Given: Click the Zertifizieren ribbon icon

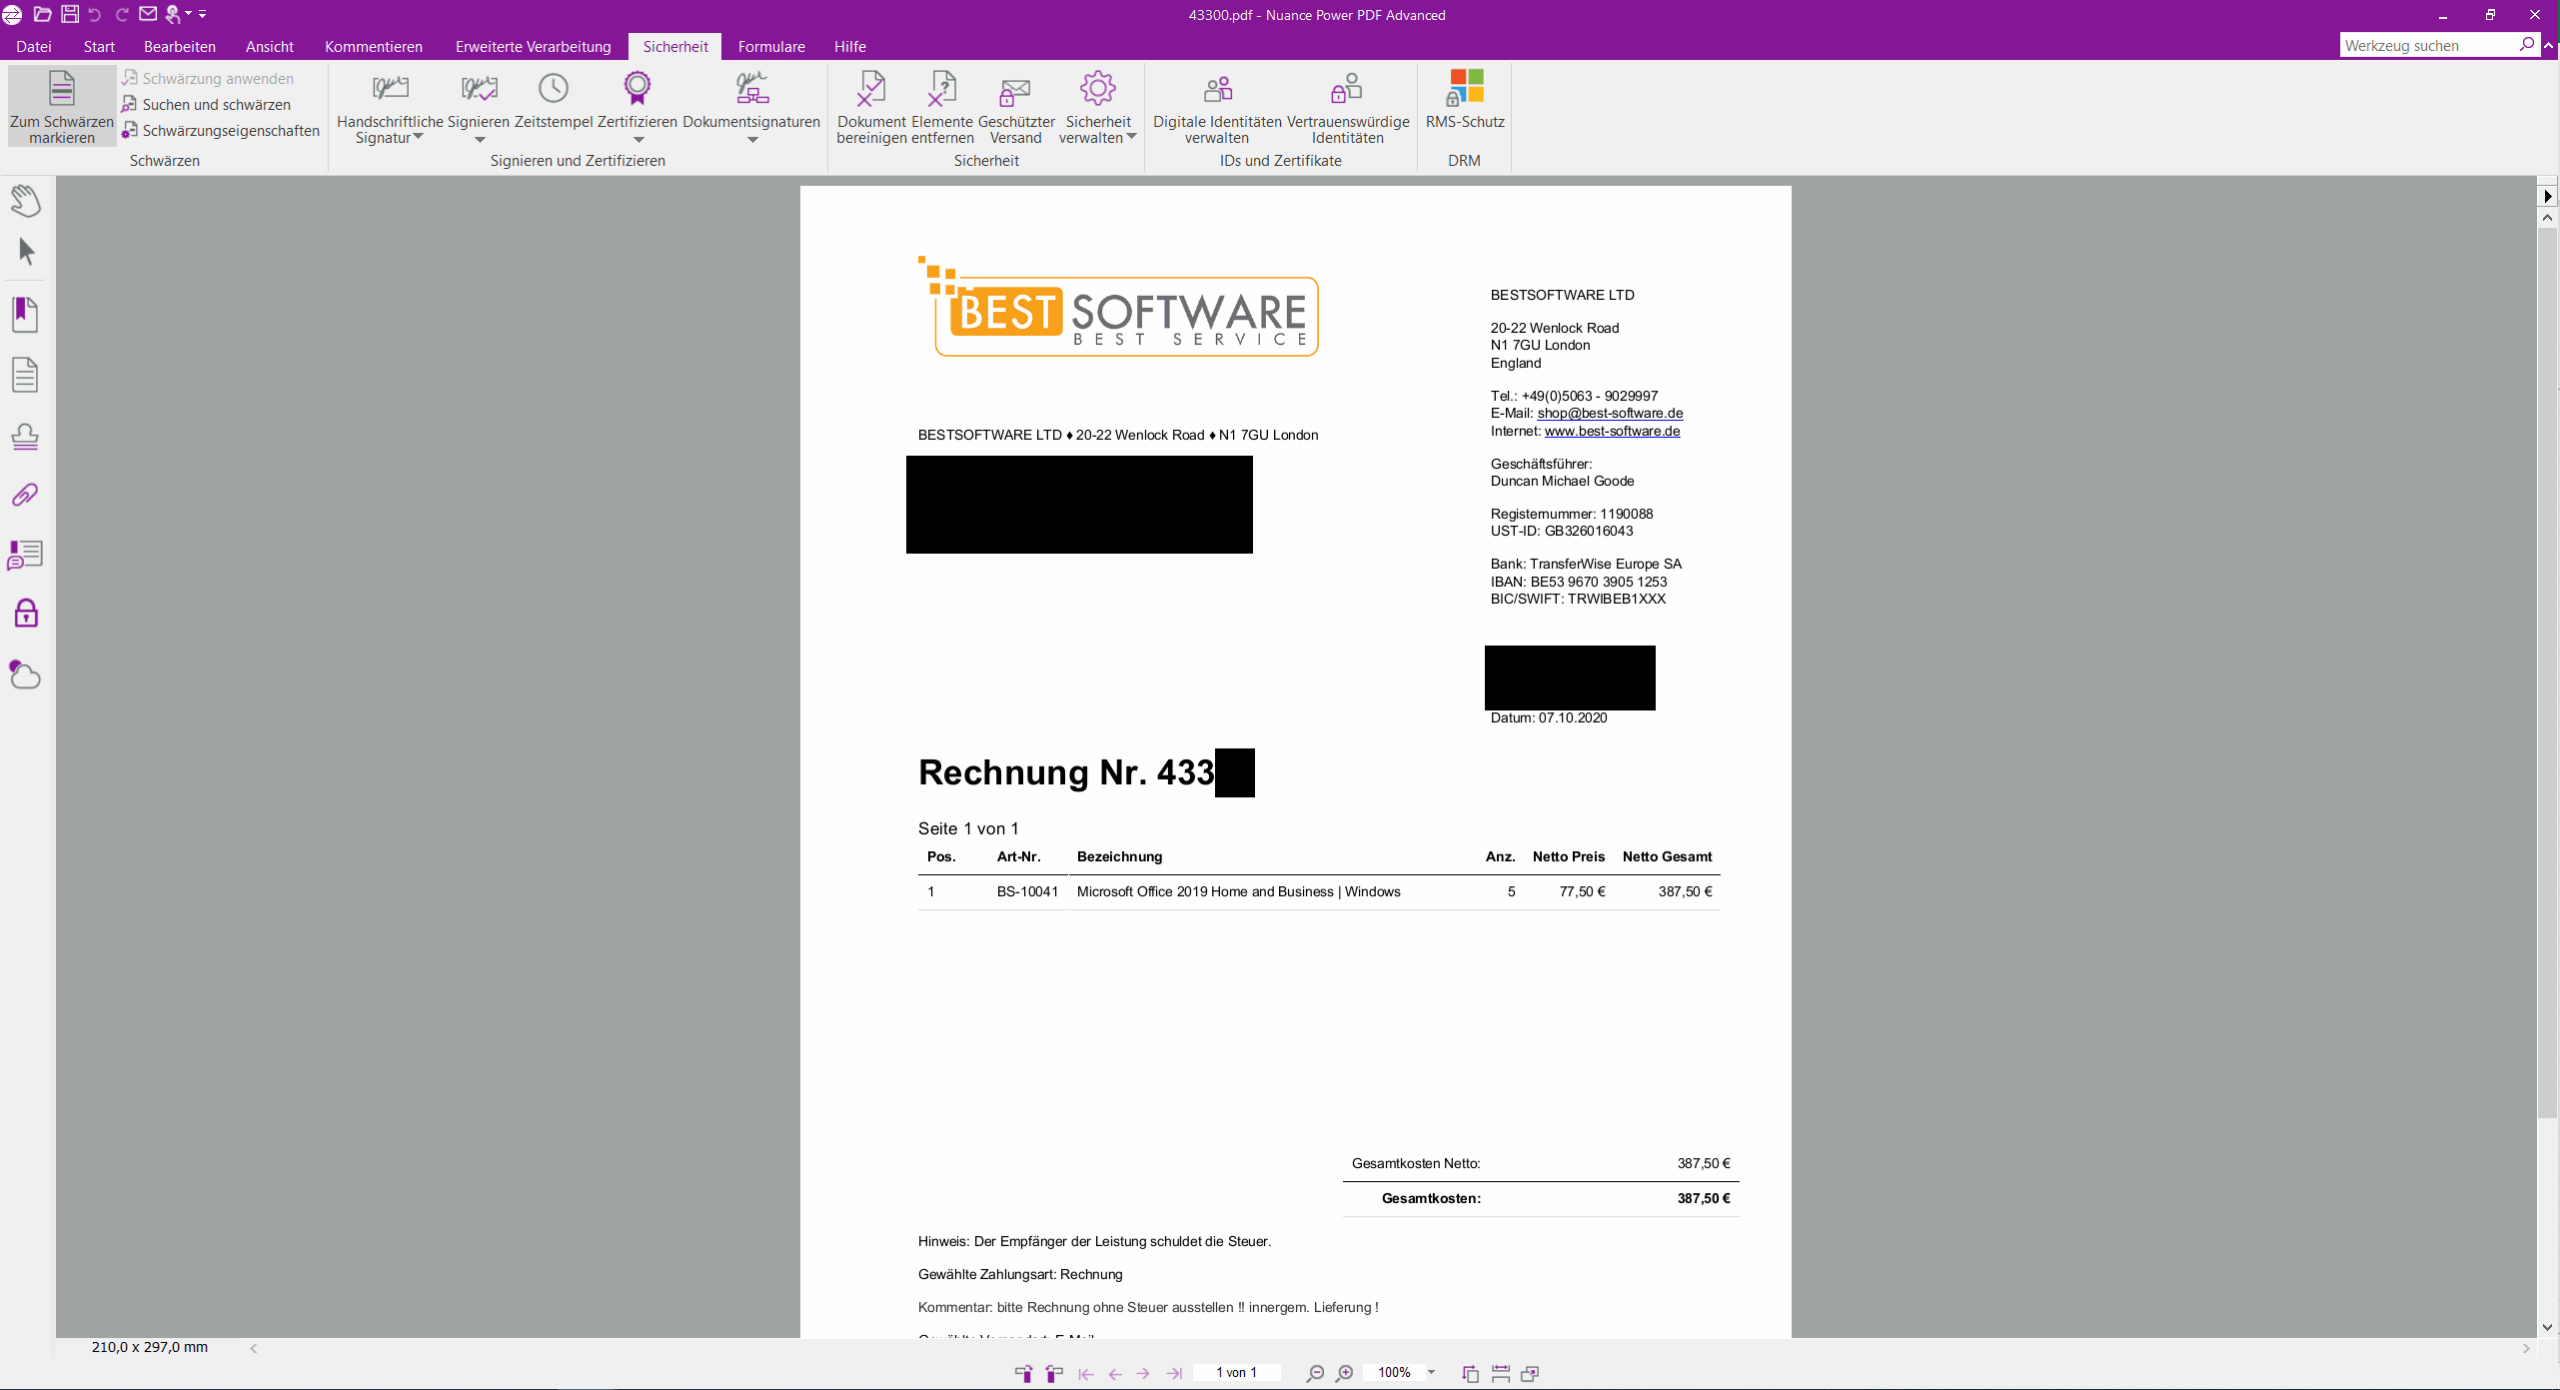Looking at the screenshot, I should [637, 90].
